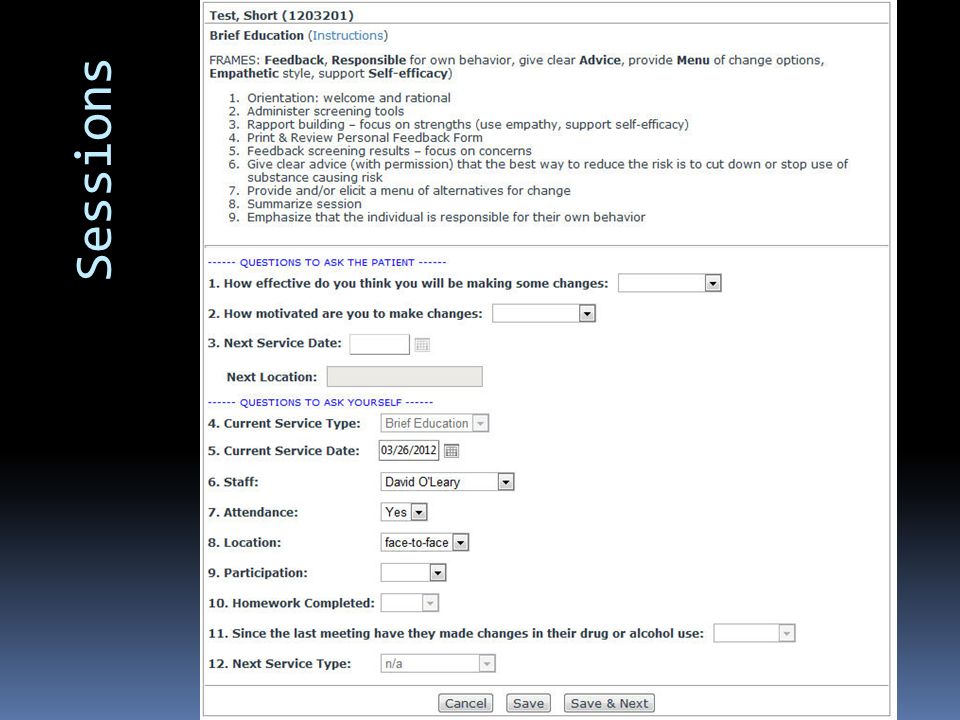The image size is (960, 720).
Task: Click step '2. Administer screening tools'
Action: coord(317,111)
